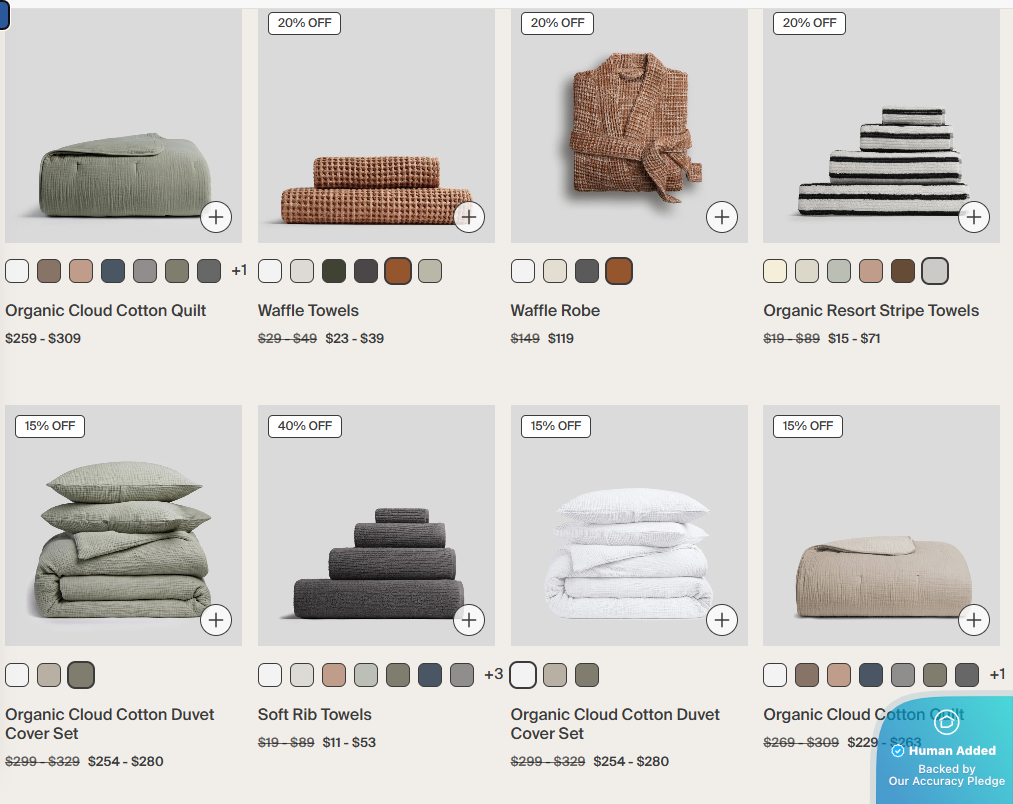Choose the white swatch for Waffle Robe

(x=523, y=271)
